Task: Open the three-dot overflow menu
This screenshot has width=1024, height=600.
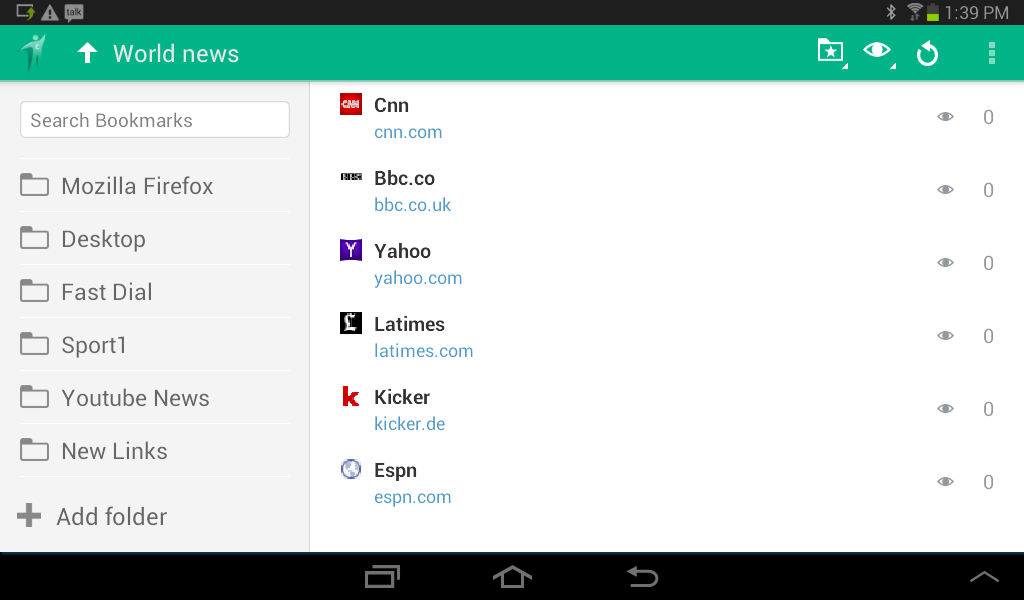Action: click(991, 53)
